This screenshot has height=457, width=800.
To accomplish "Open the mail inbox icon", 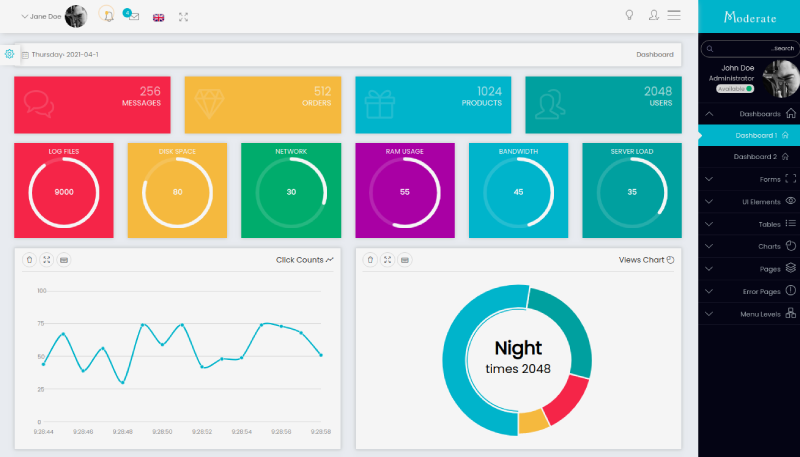I will click(132, 16).
